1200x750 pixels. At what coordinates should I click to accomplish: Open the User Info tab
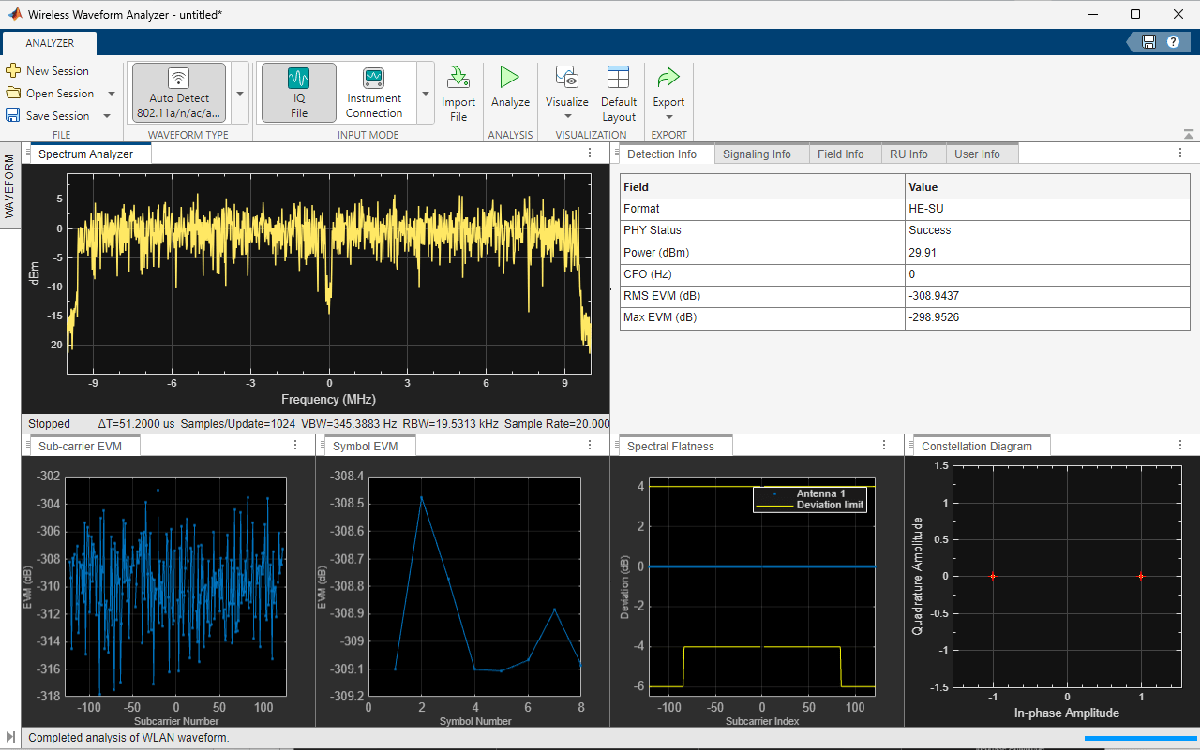pyautogui.click(x=976, y=154)
